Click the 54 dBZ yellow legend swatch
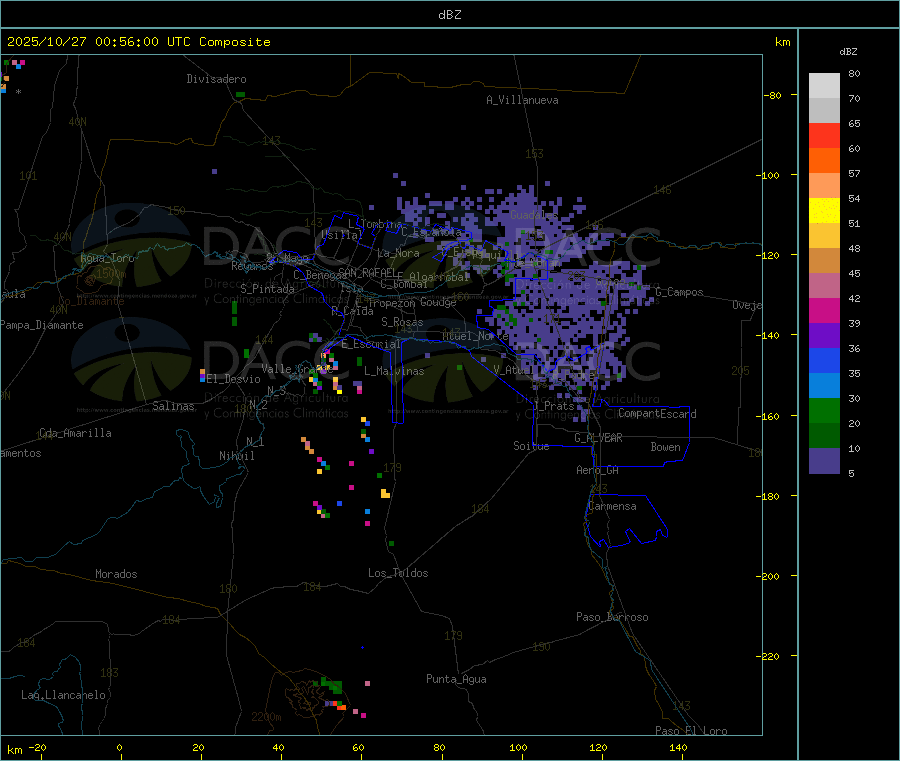This screenshot has height=761, width=900. click(824, 211)
